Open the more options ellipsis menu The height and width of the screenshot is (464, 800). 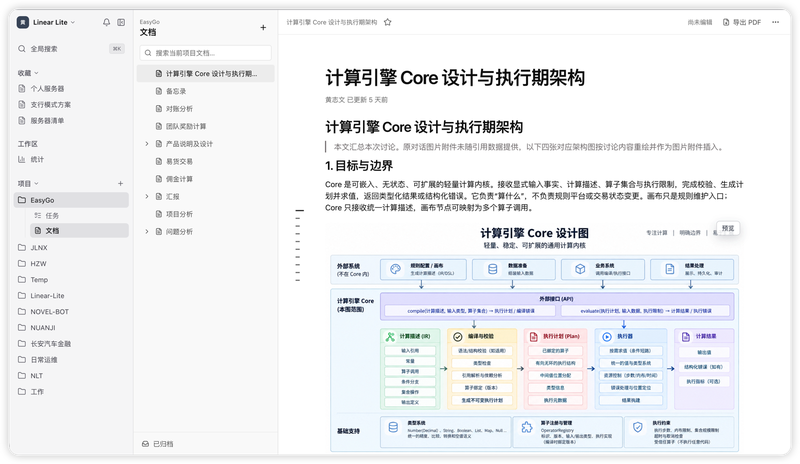(x=776, y=22)
